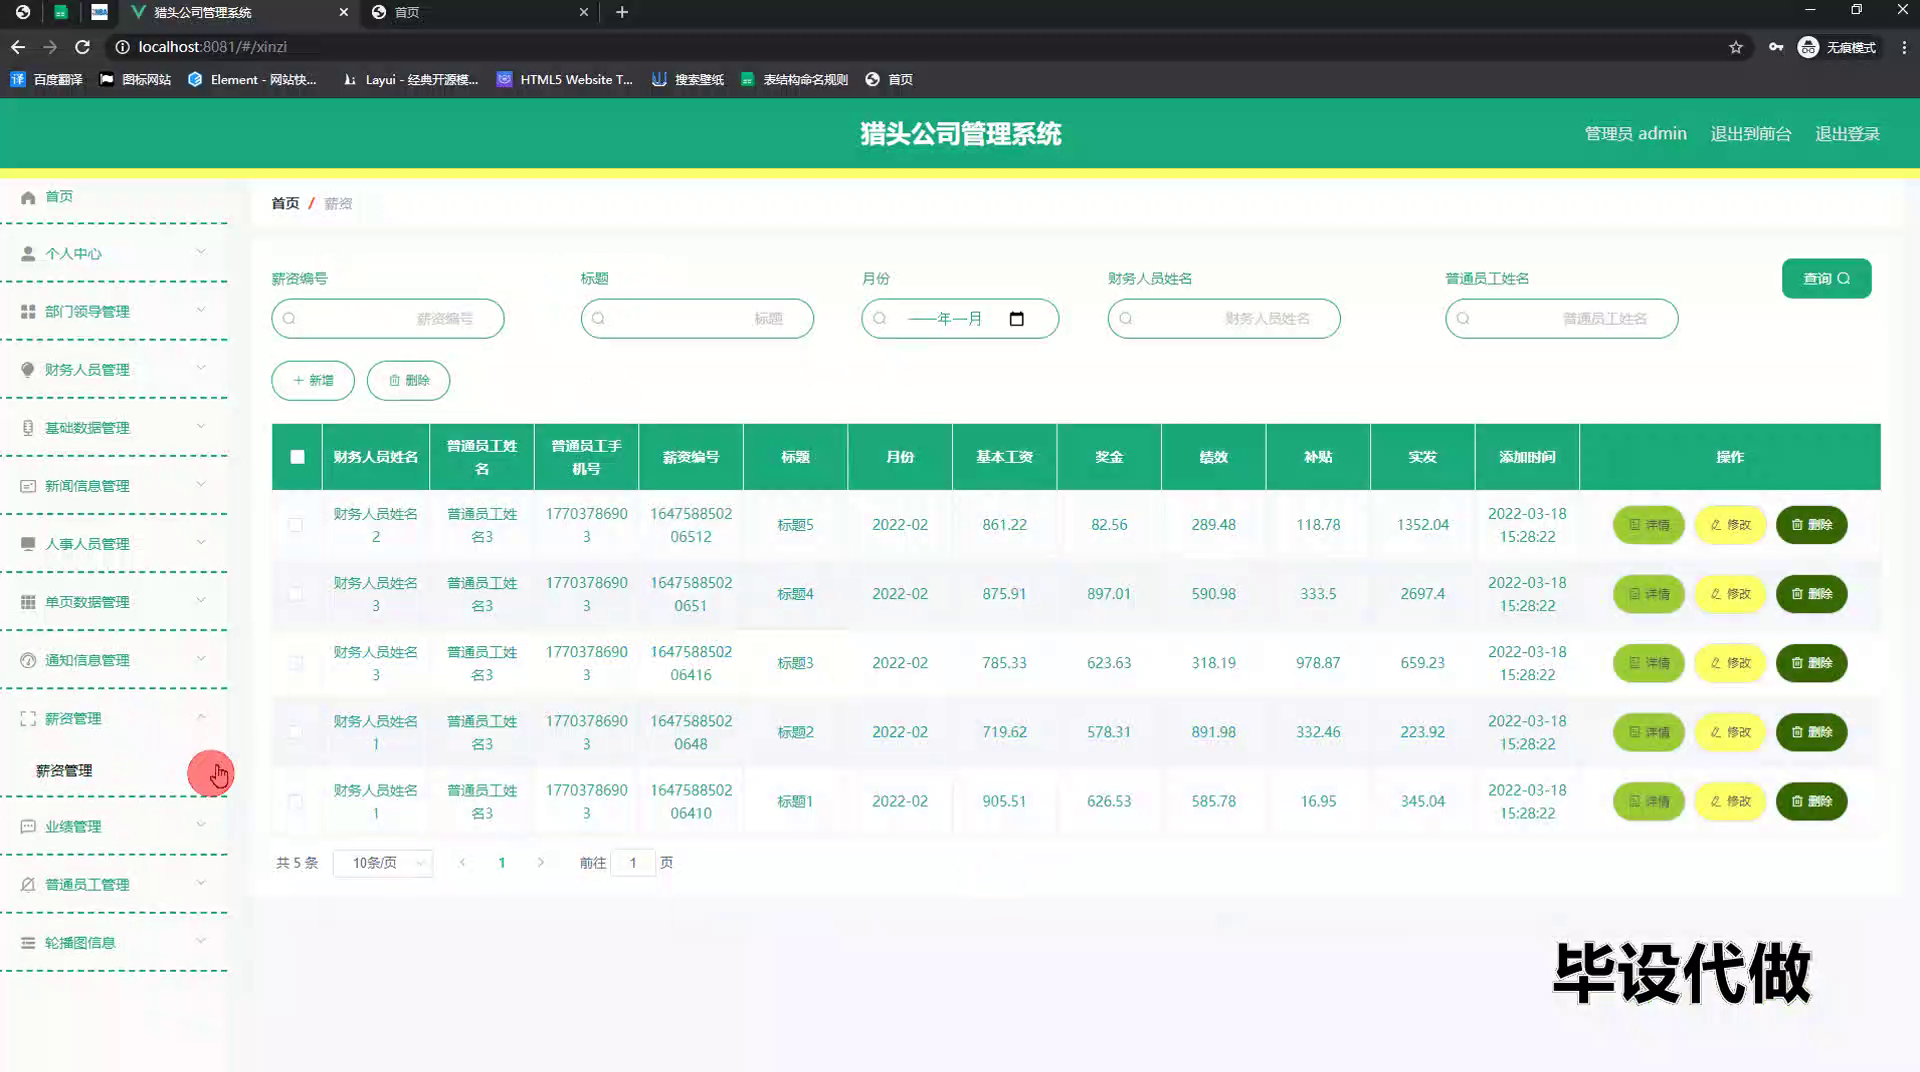Focus the 普通员工姓名 search field
Image resolution: width=1920 pixels, height=1072 pixels.
pyautogui.click(x=1561, y=319)
